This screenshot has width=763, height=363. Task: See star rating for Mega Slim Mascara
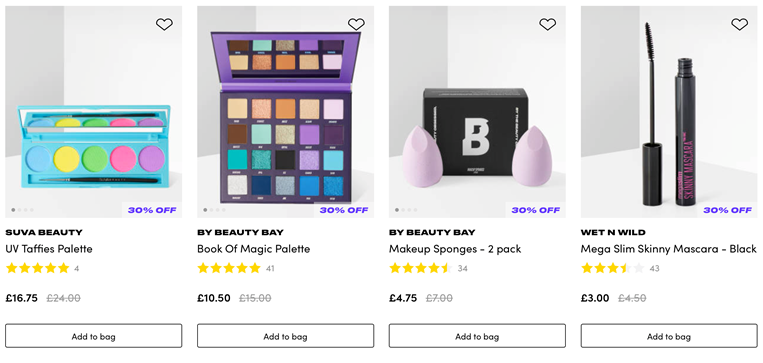click(x=613, y=268)
